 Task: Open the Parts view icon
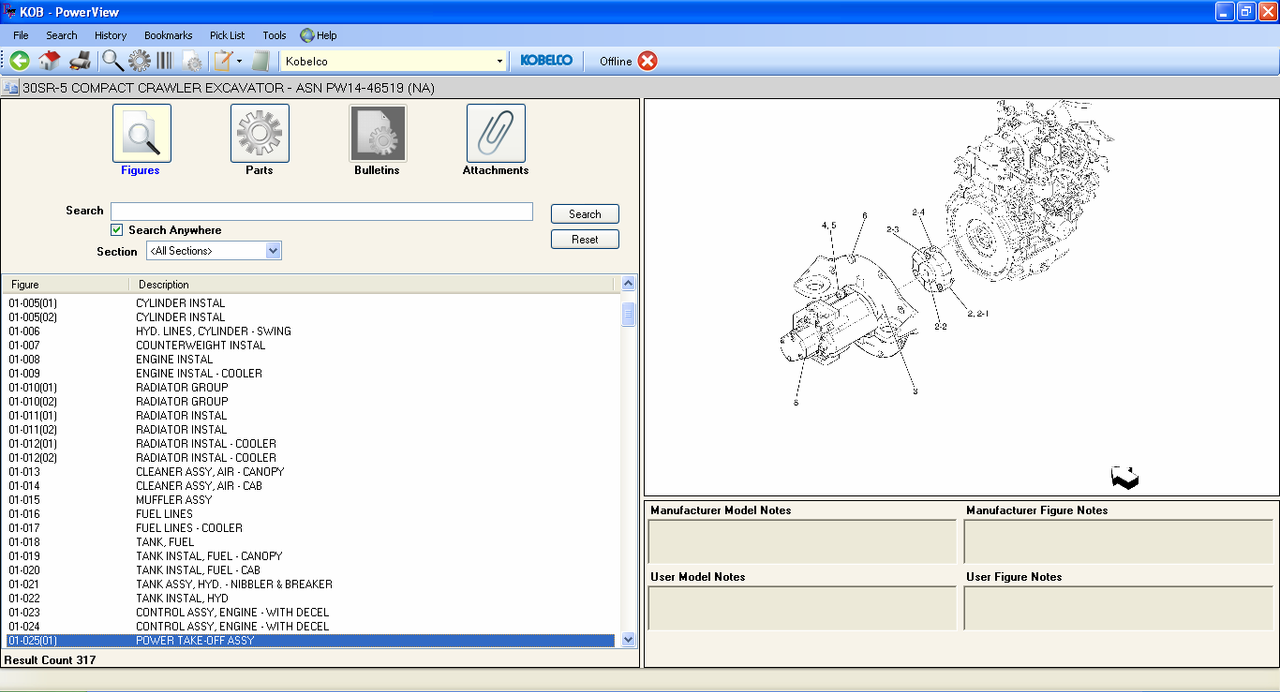[260, 133]
